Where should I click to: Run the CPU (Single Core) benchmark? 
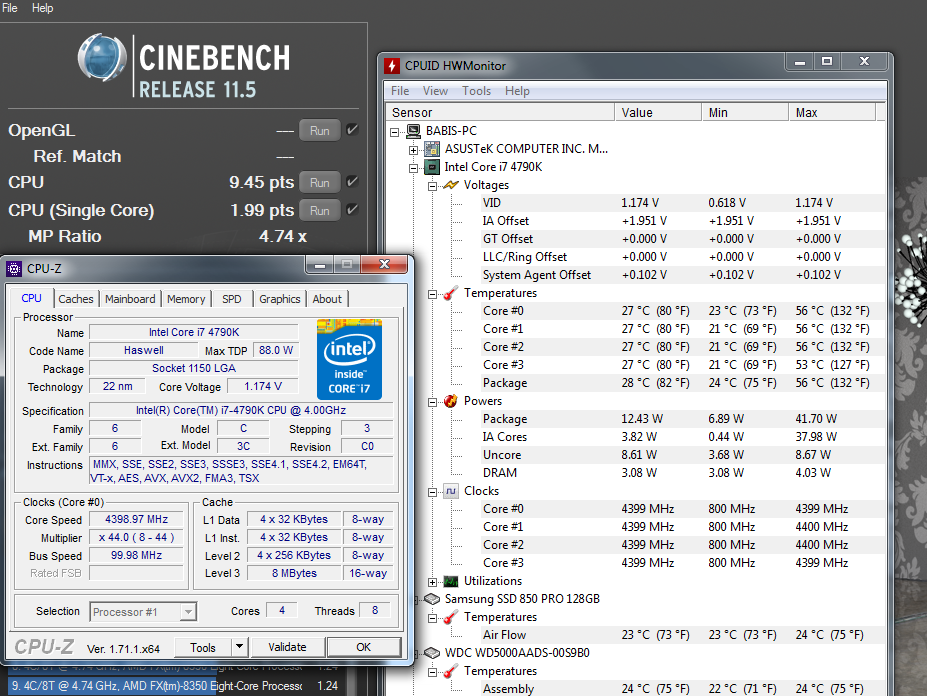[320, 211]
